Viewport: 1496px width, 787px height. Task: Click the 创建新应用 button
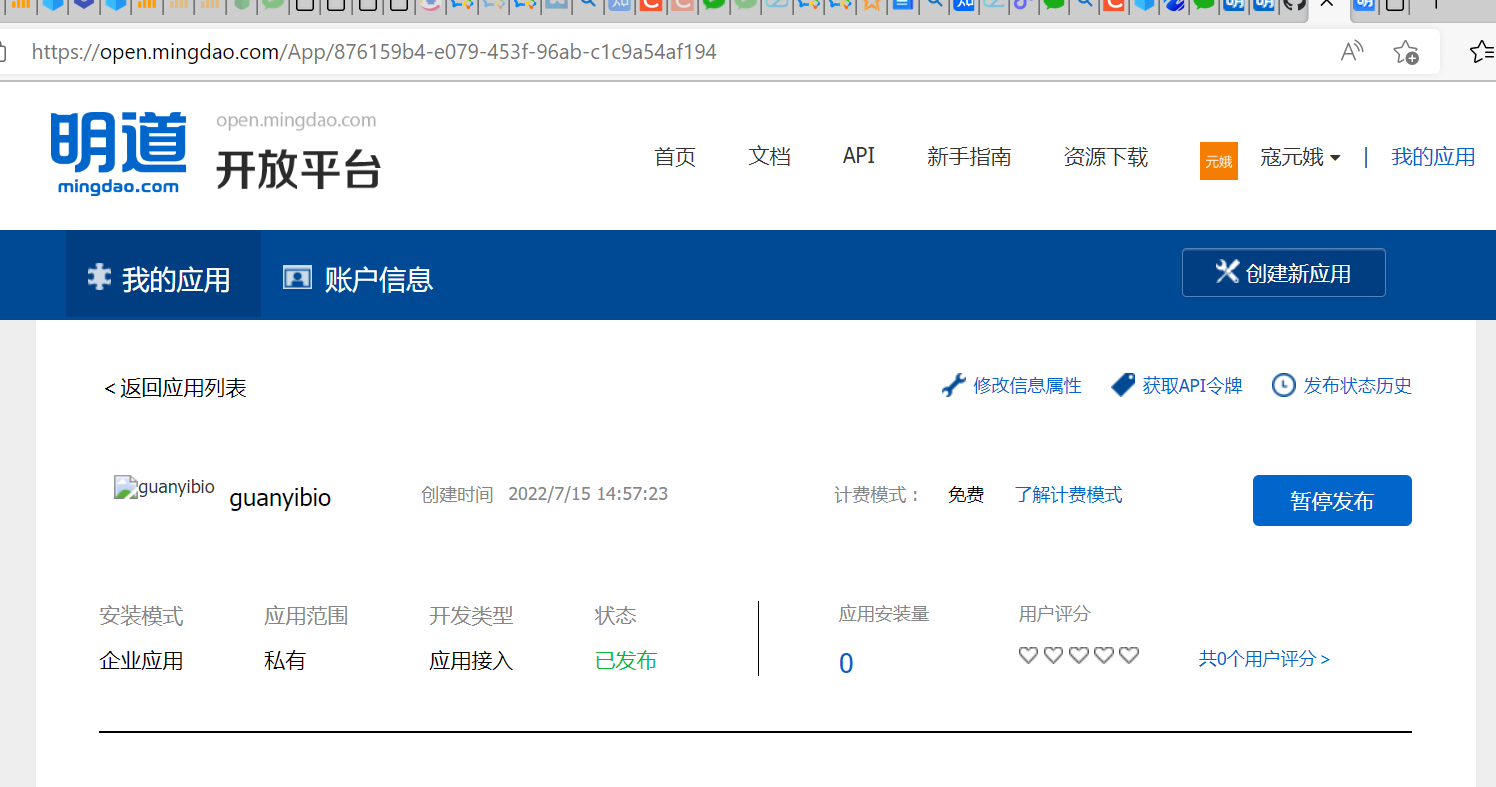tap(1283, 273)
